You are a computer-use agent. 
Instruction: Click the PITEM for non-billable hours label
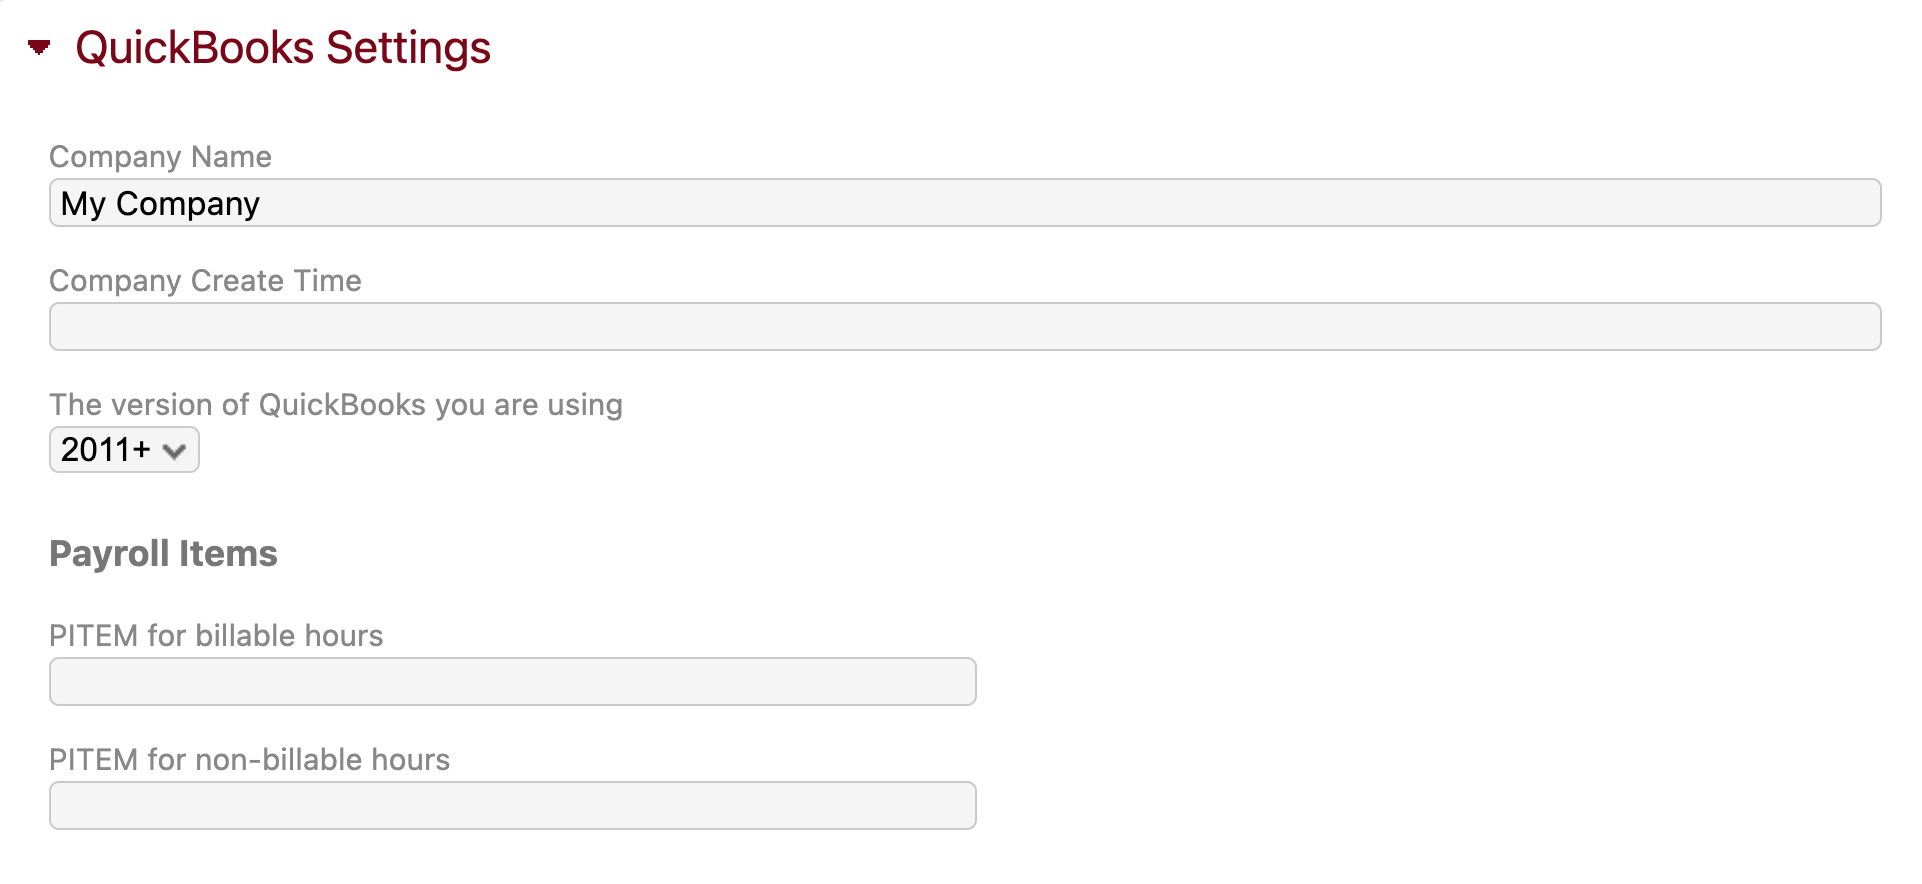[x=249, y=759]
